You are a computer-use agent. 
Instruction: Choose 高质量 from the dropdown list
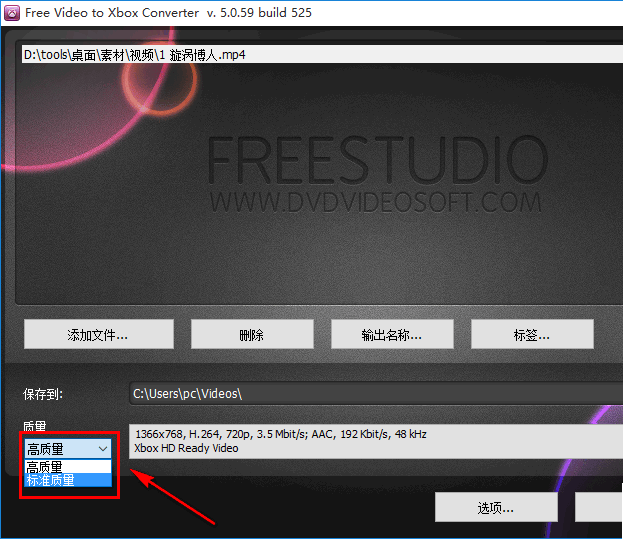[68, 466]
